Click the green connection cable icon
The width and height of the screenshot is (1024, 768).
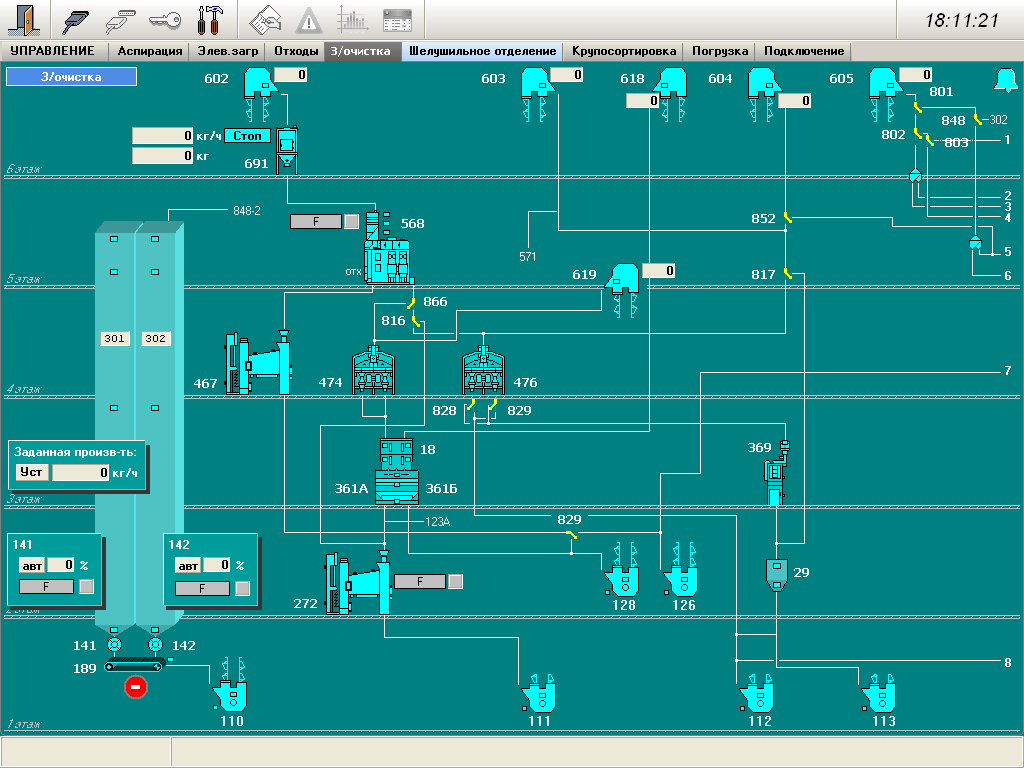(77, 19)
